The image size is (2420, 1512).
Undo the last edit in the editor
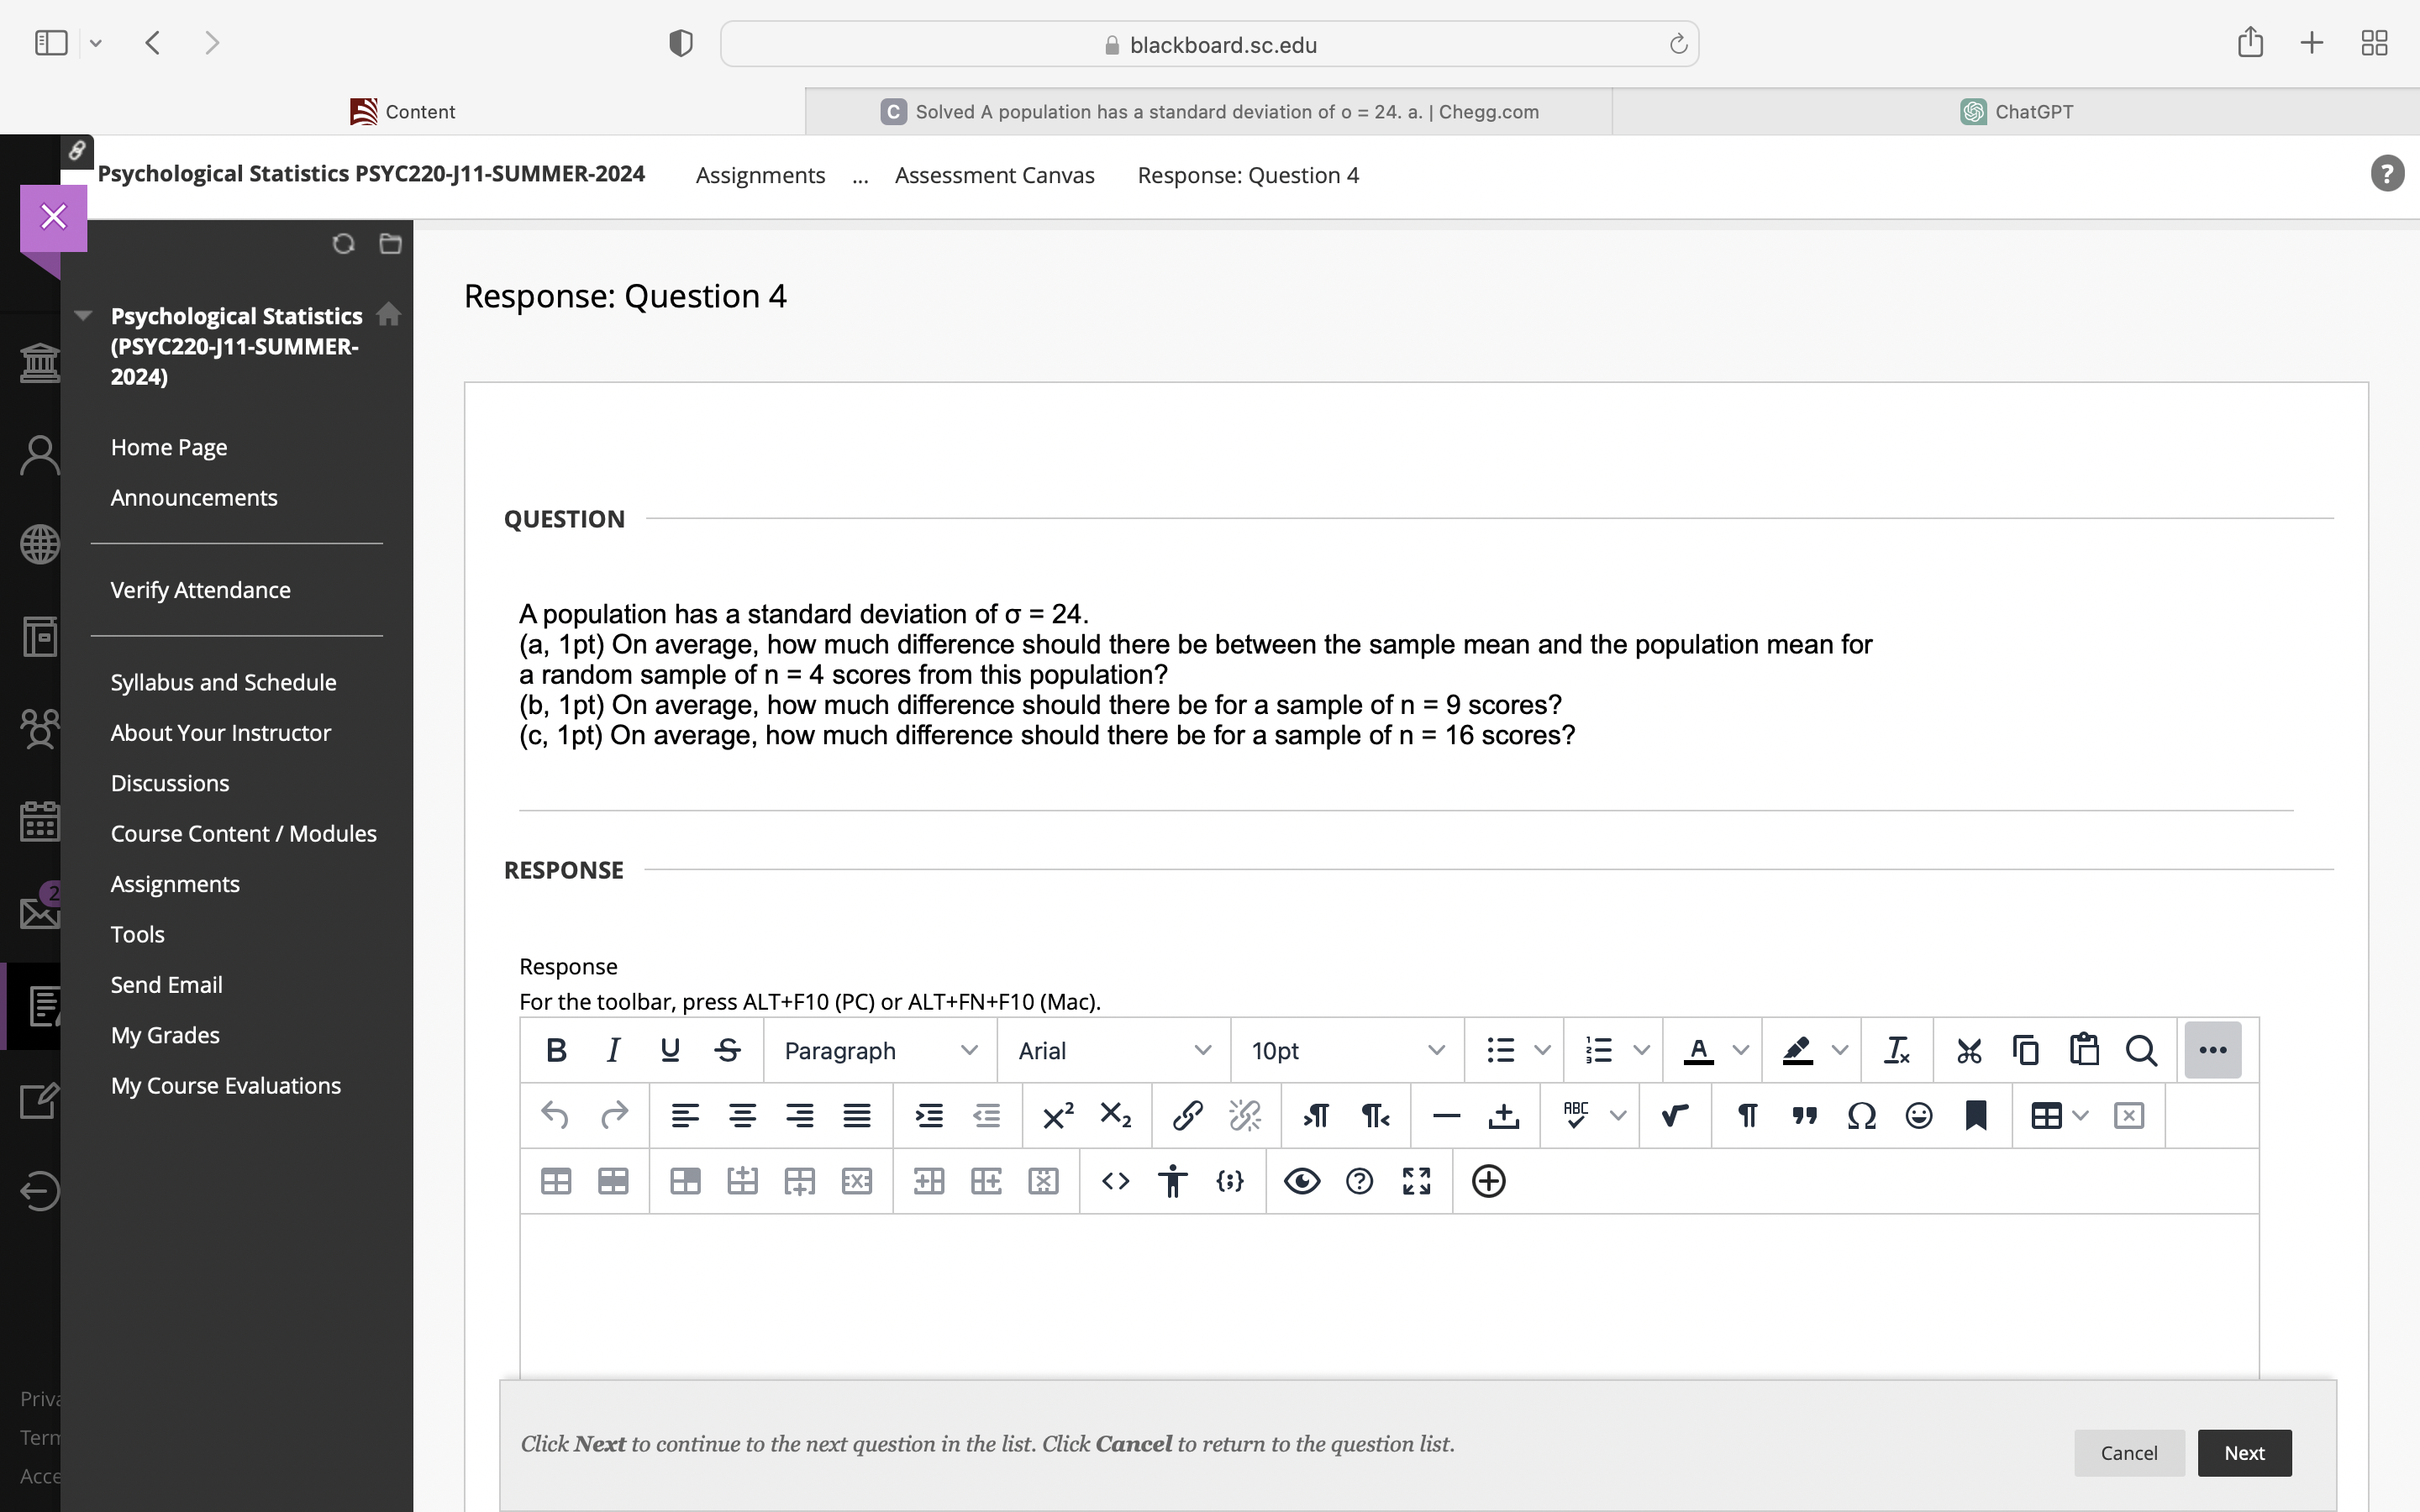click(556, 1115)
